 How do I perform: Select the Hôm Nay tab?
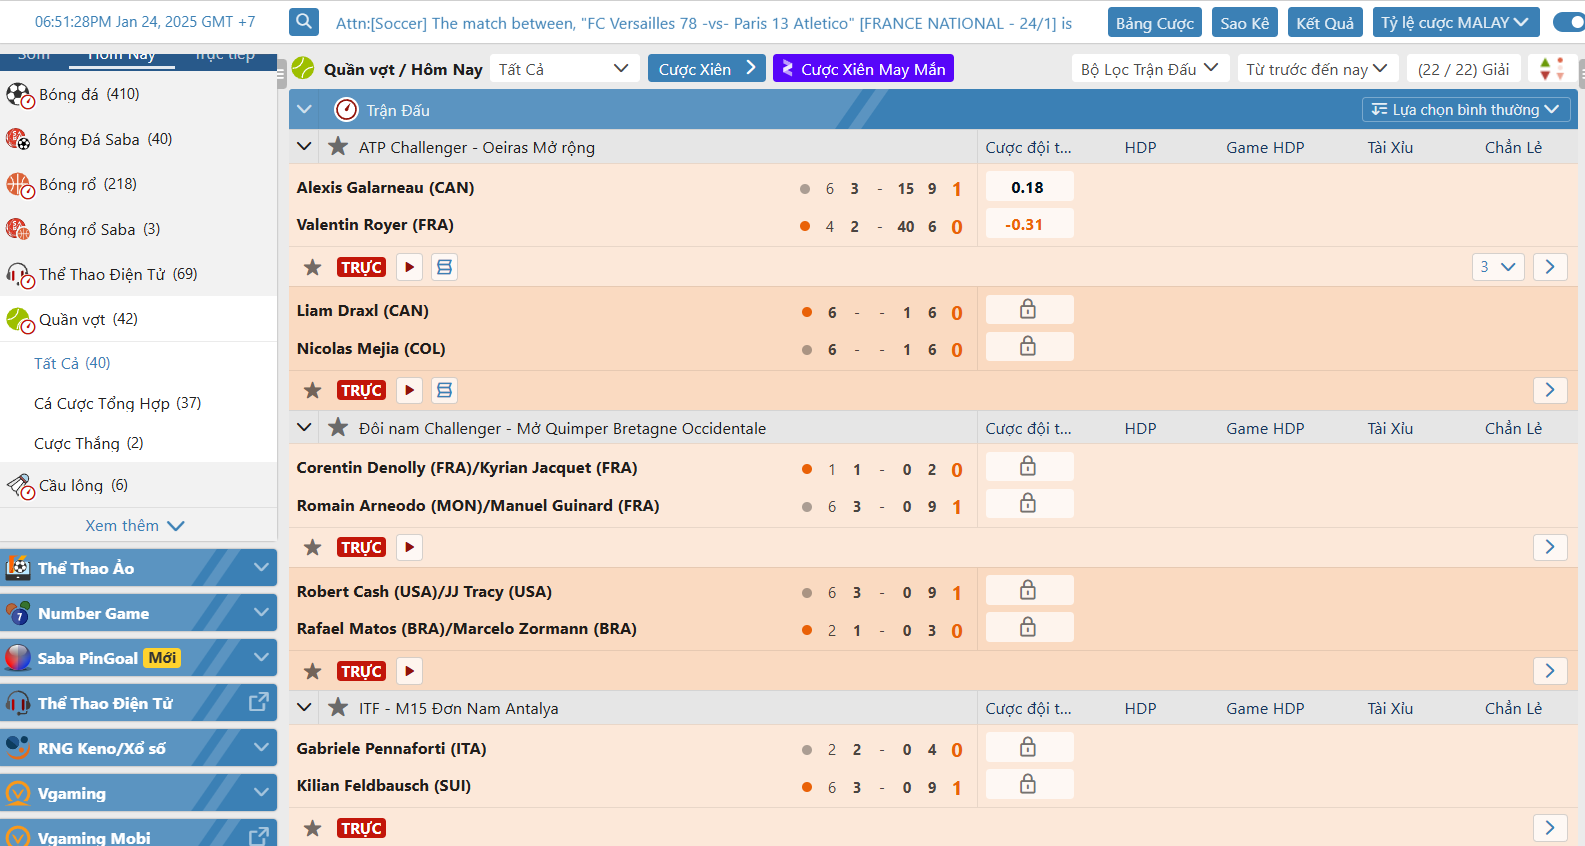122,55
